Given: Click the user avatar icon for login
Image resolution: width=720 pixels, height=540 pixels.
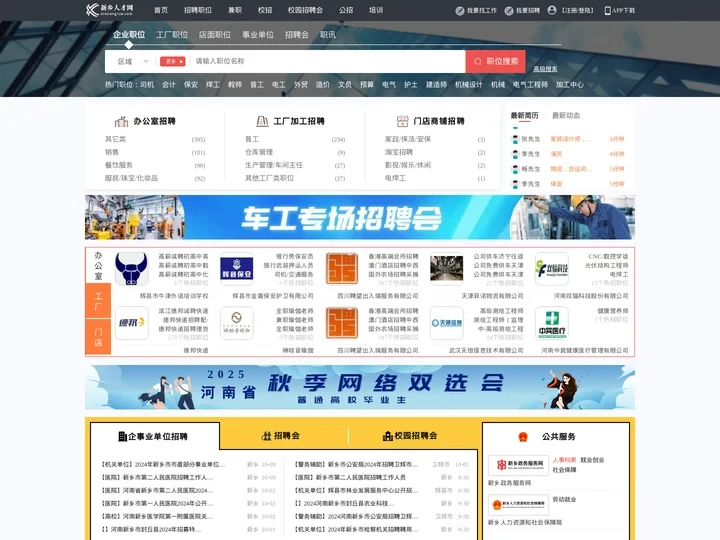Looking at the screenshot, I should click(x=552, y=10).
